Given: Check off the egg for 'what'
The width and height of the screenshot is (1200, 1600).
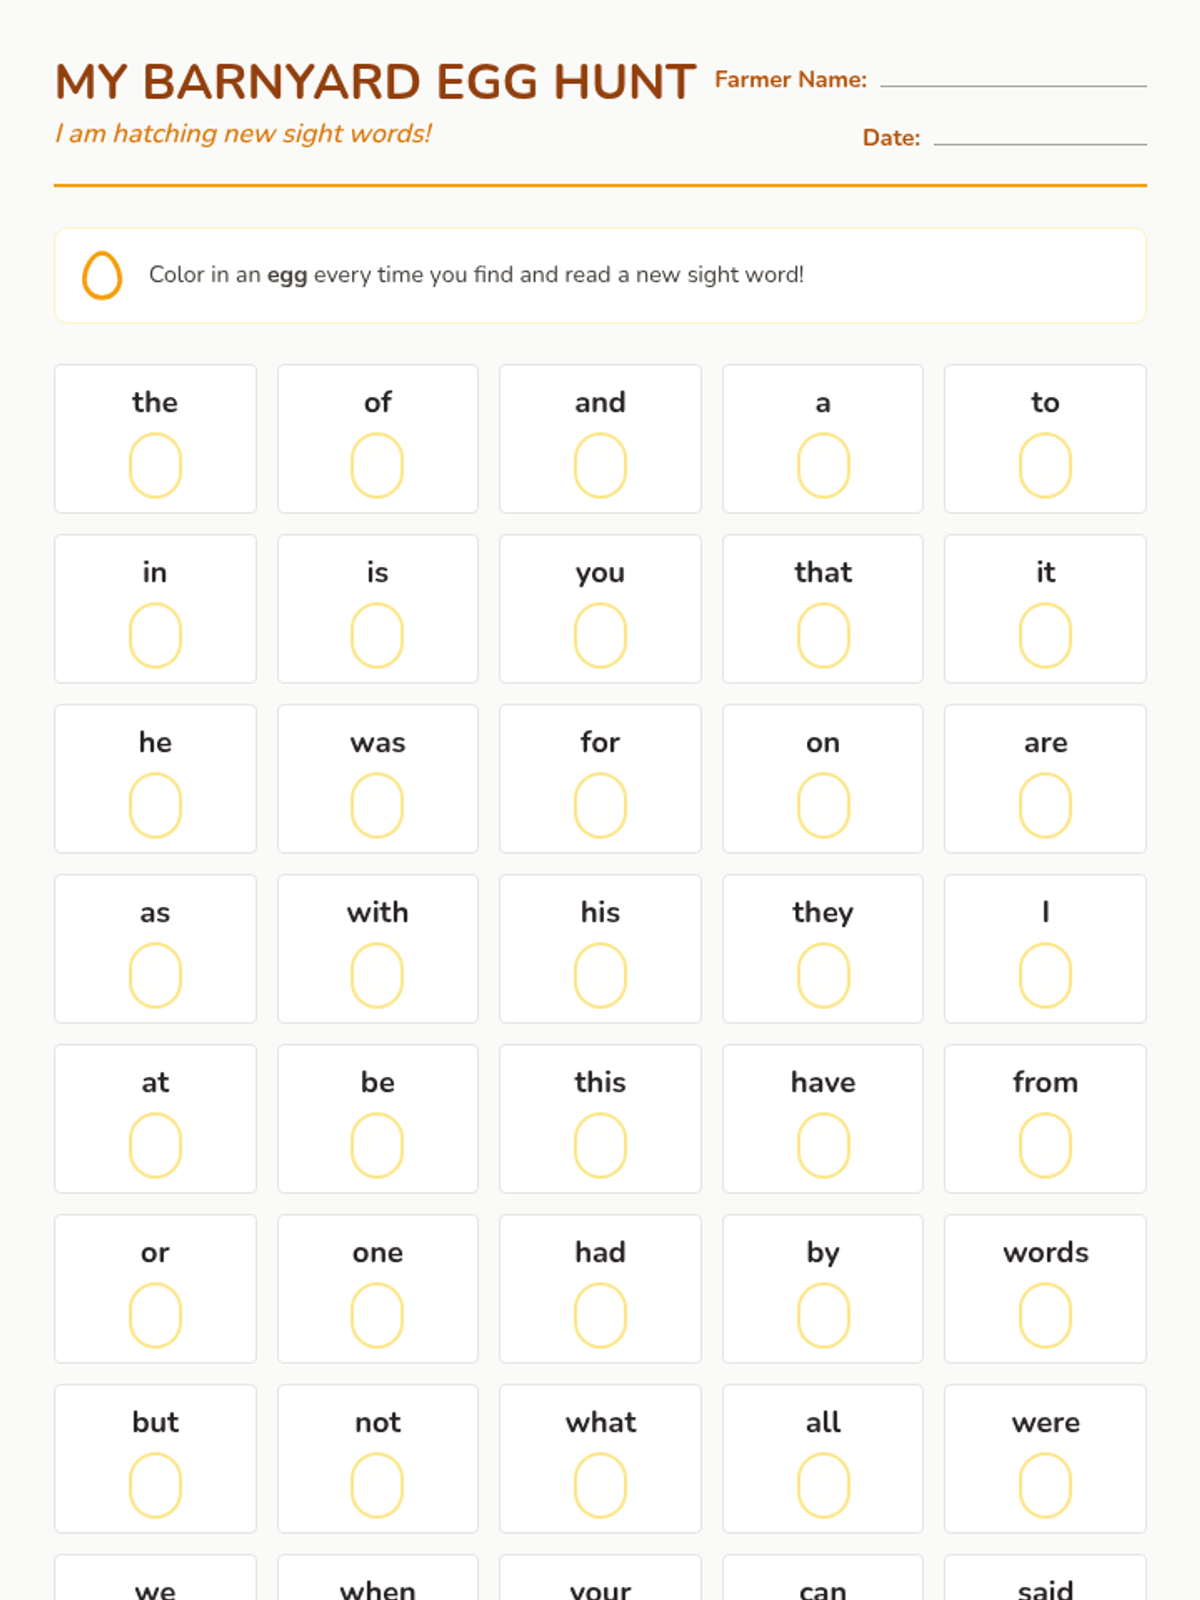Looking at the screenshot, I should click(x=600, y=1485).
